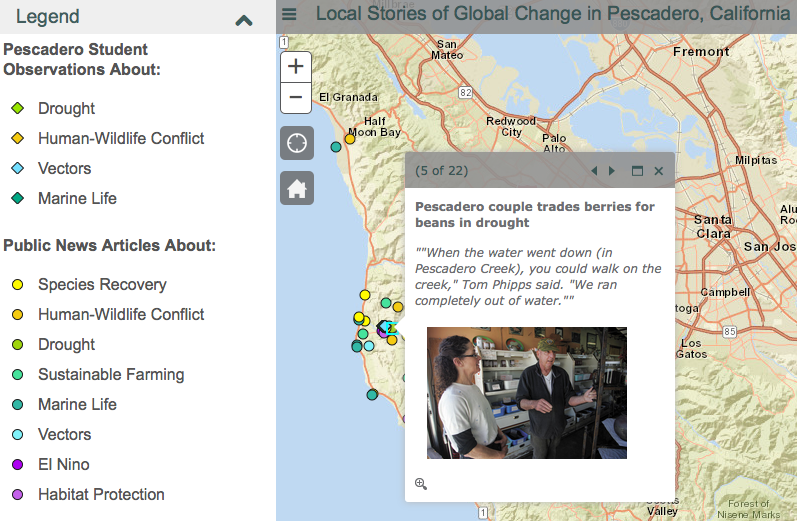The image size is (797, 521).
Task: Zoom out of the map
Action: (296, 99)
